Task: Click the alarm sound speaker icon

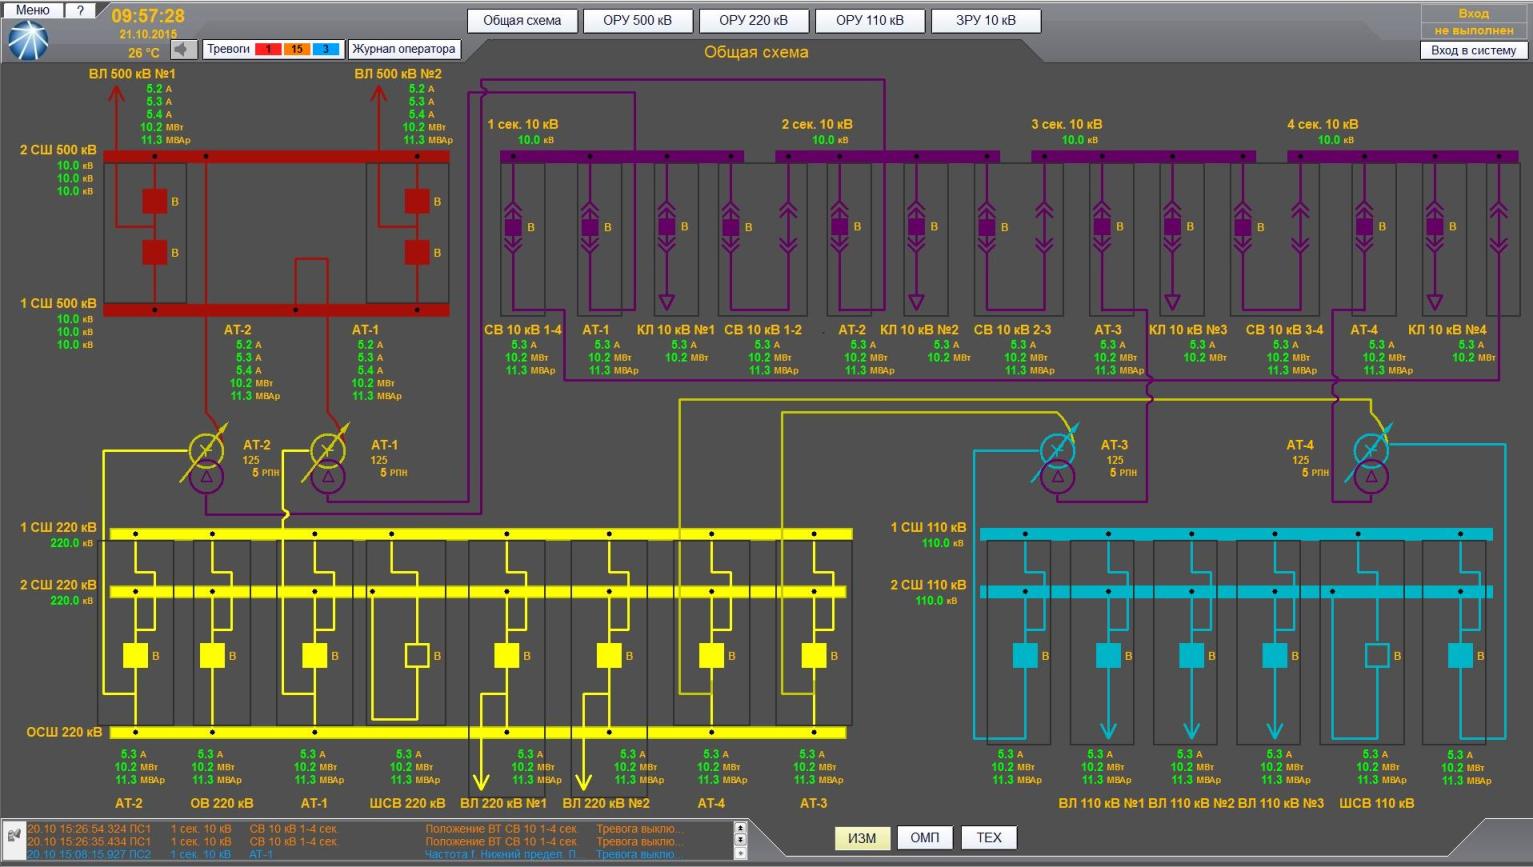Action: (x=183, y=49)
